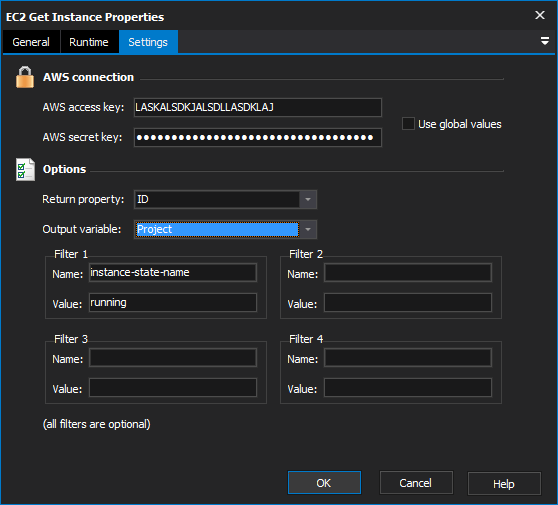The image size is (558, 505).
Task: Confirm with the OK button
Action: (324, 483)
